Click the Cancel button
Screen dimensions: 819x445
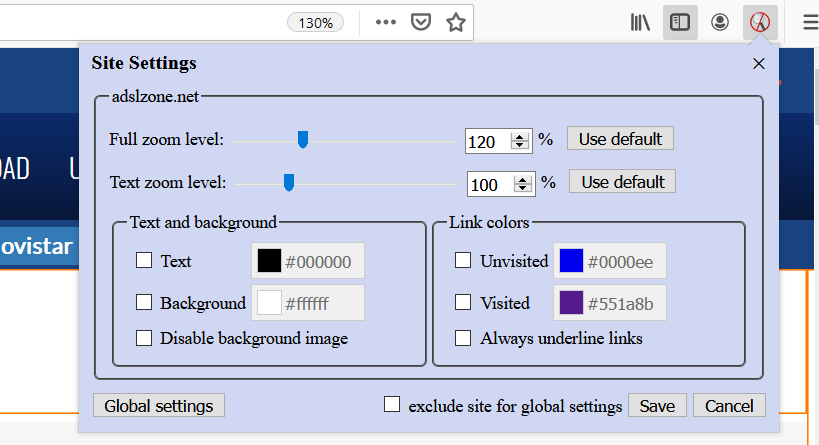pos(729,406)
